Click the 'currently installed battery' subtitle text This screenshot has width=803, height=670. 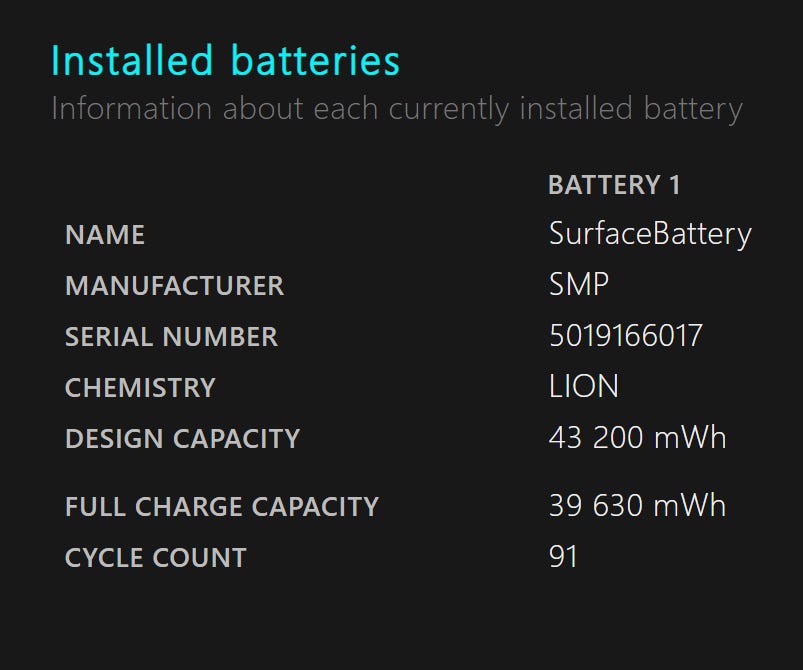tap(565, 109)
